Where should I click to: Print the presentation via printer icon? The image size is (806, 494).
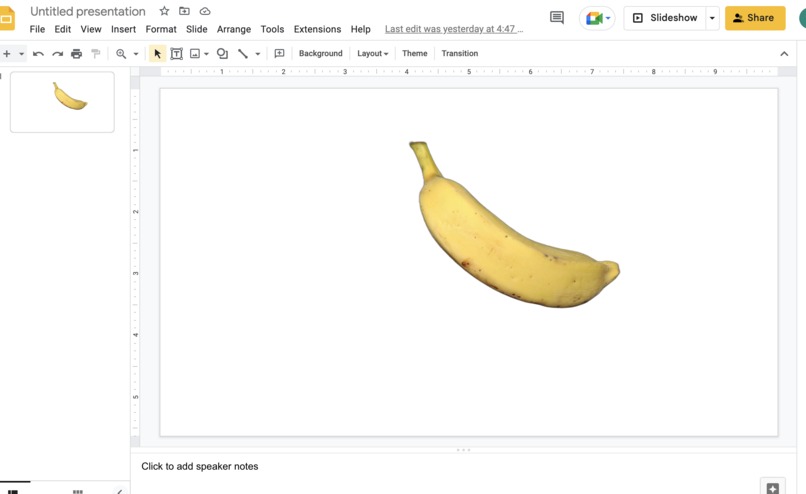pyautogui.click(x=77, y=53)
